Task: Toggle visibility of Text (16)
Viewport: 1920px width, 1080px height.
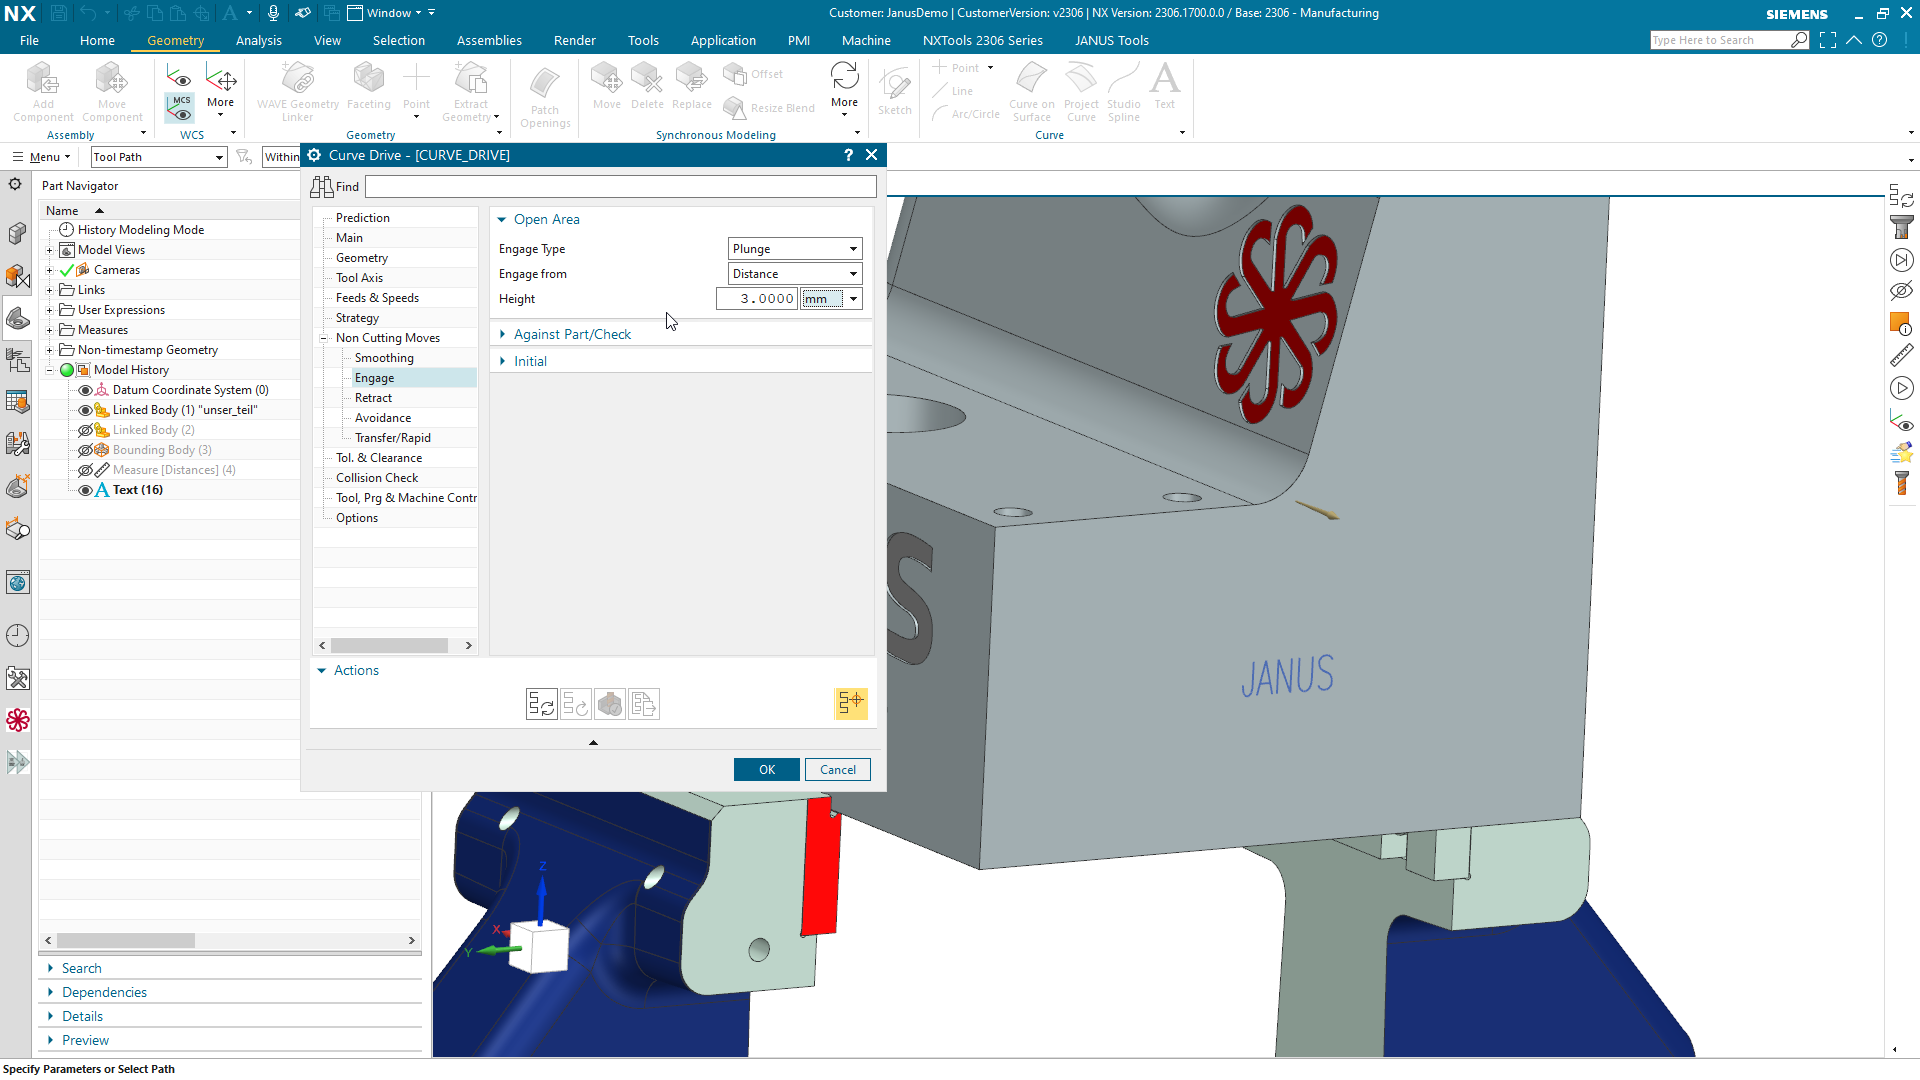Action: pos(86,490)
